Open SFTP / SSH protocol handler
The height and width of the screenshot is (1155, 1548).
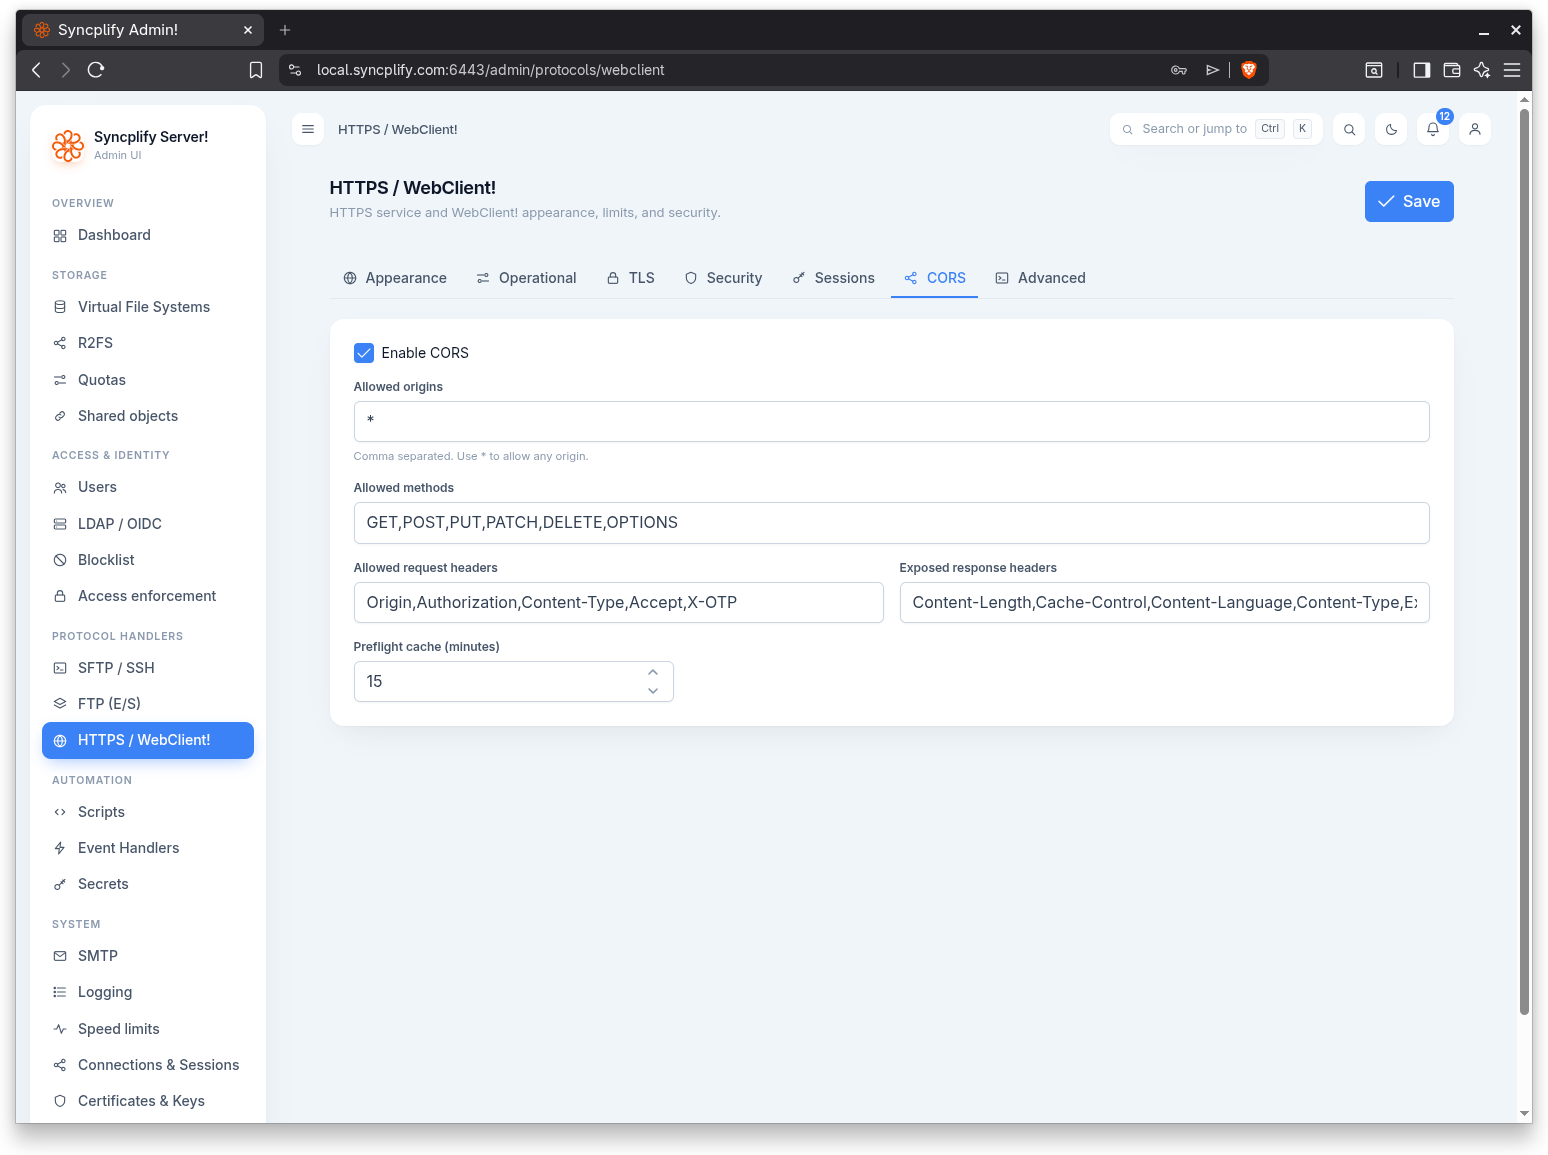click(148, 668)
